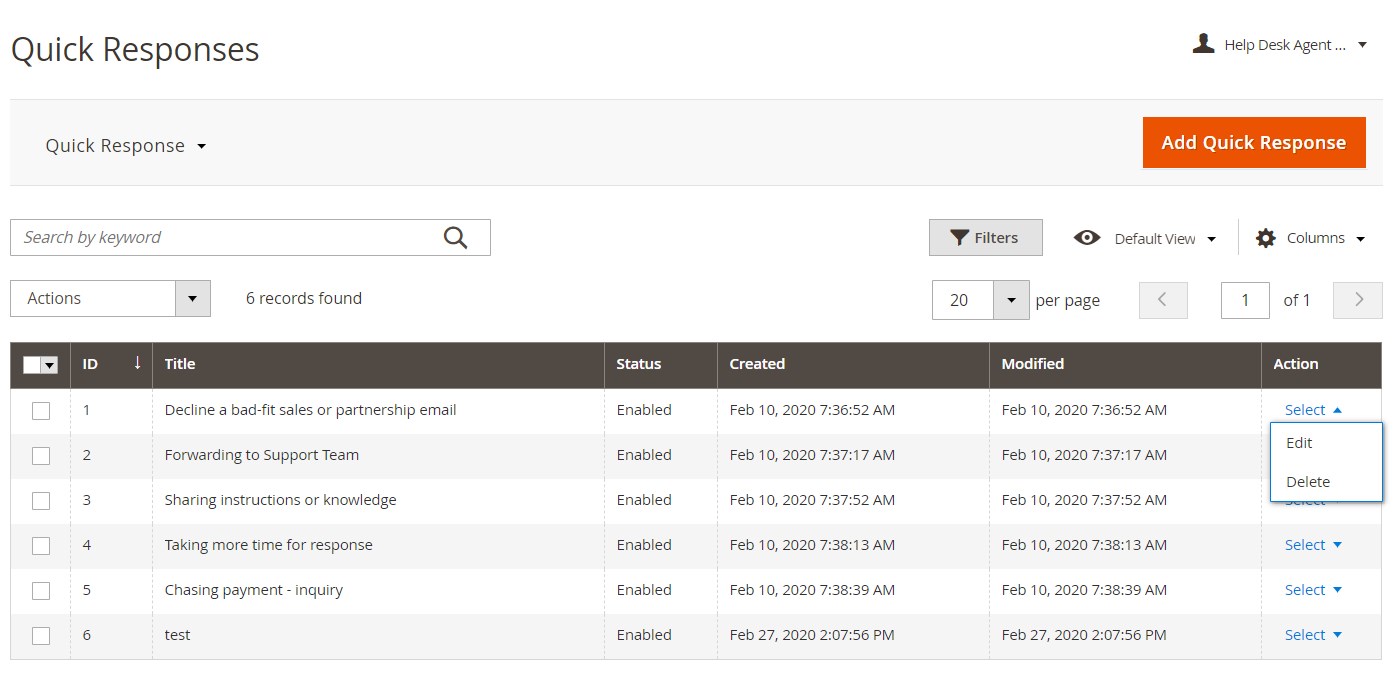Check the Chasing payment - inquiry row
The width and height of the screenshot is (1393, 673).
(41, 590)
